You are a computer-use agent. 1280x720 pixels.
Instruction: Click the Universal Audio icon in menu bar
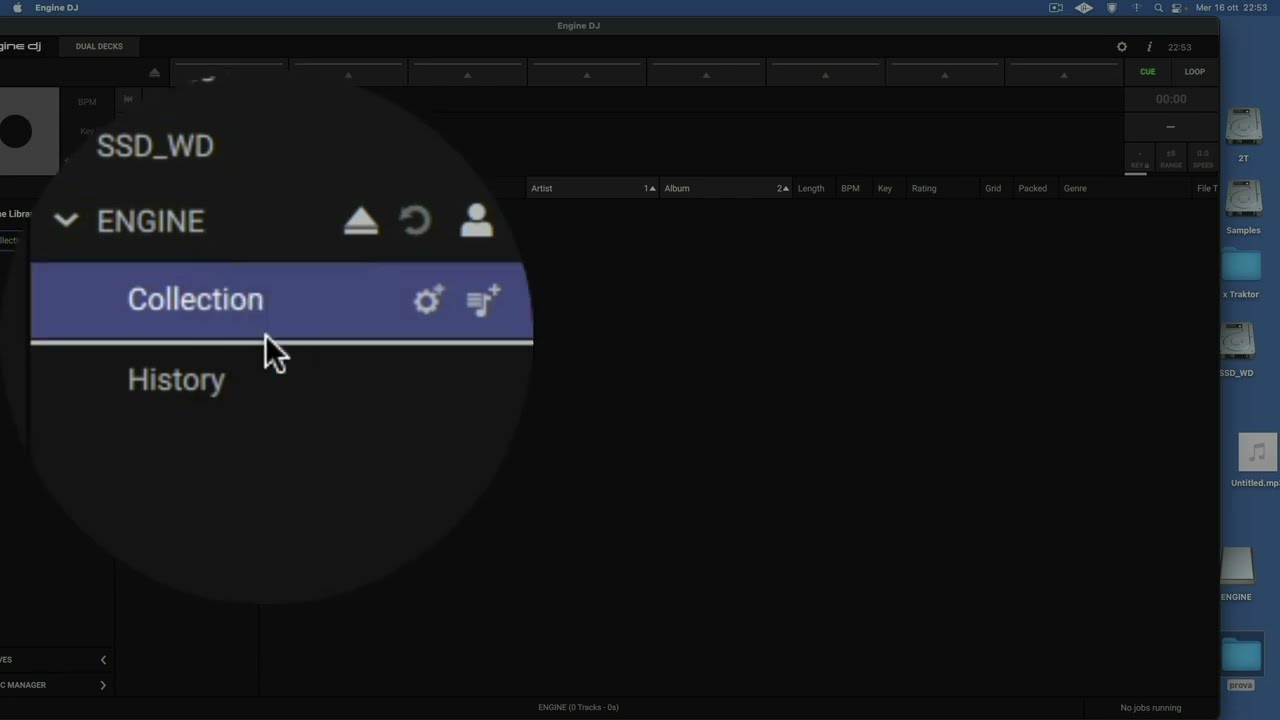pos(1084,8)
